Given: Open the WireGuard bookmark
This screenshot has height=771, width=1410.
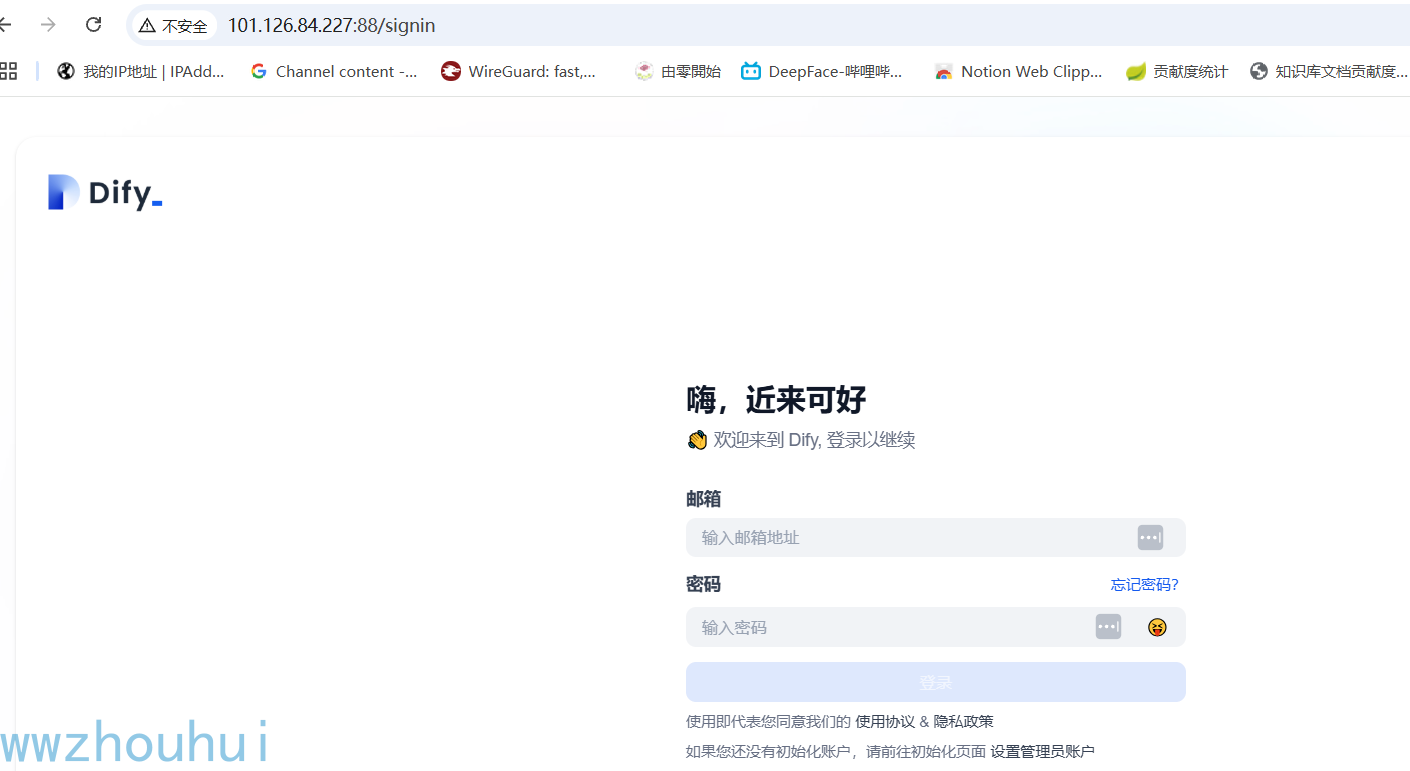Looking at the screenshot, I should [x=519, y=71].
